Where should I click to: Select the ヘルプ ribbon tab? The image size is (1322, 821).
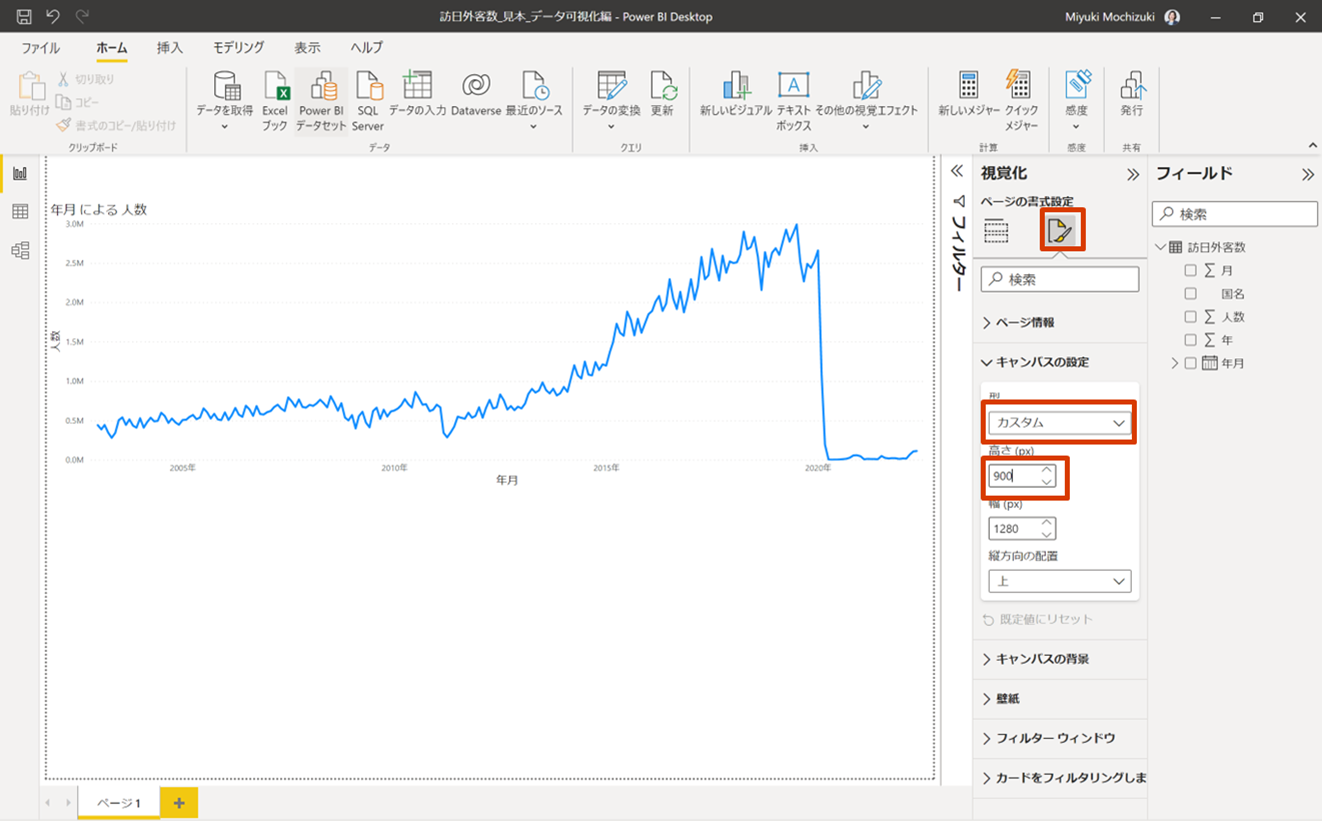coord(366,48)
